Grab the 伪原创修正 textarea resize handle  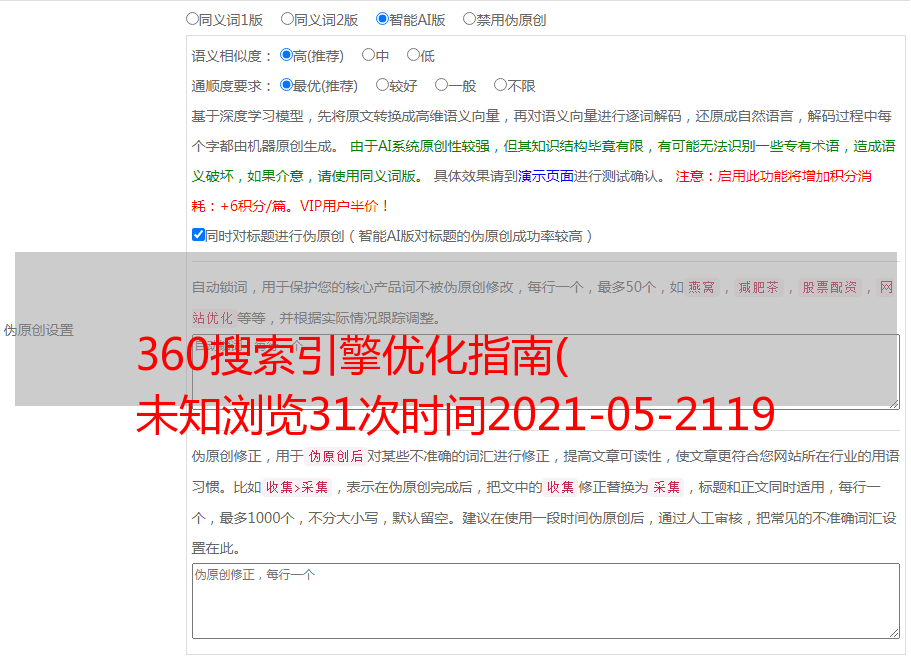tap(894, 634)
